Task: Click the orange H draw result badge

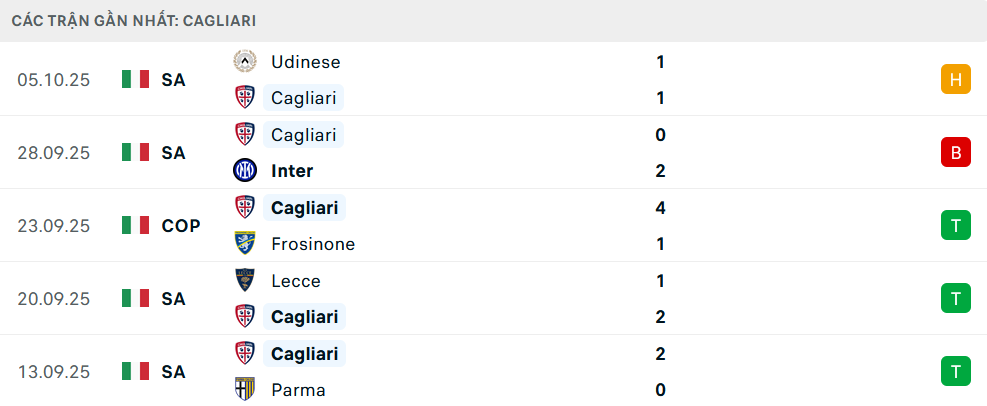Action: 956,80
